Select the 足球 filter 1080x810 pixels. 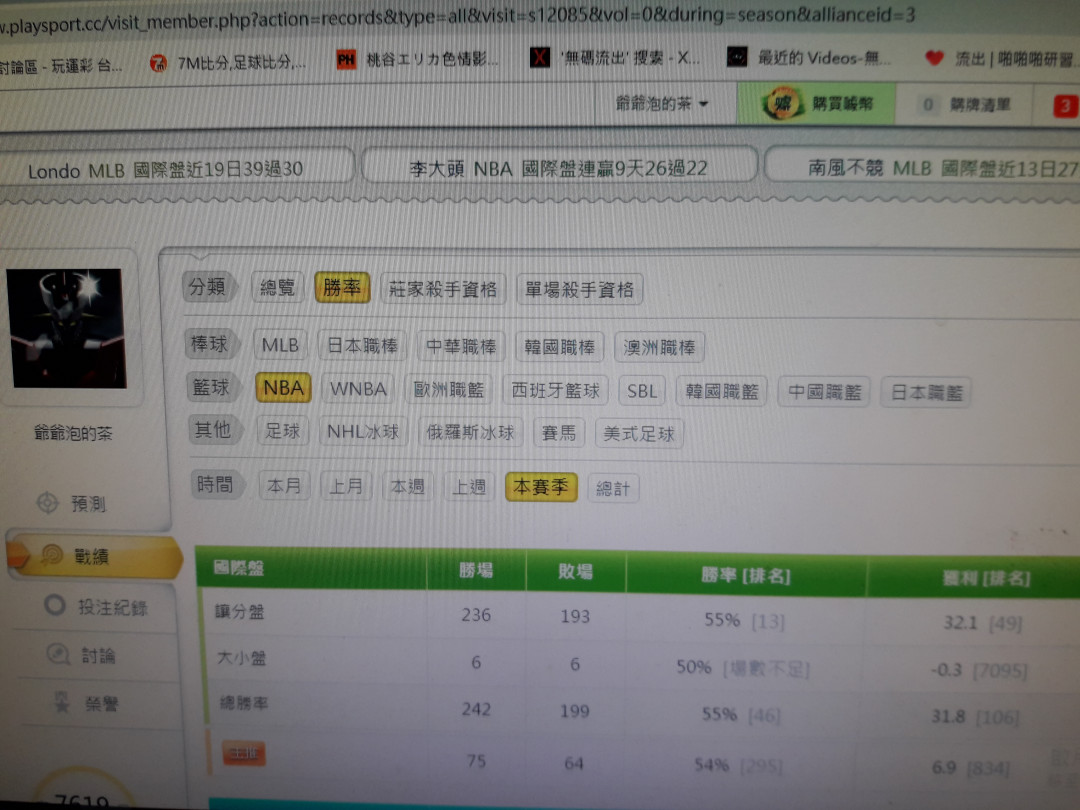[282, 431]
